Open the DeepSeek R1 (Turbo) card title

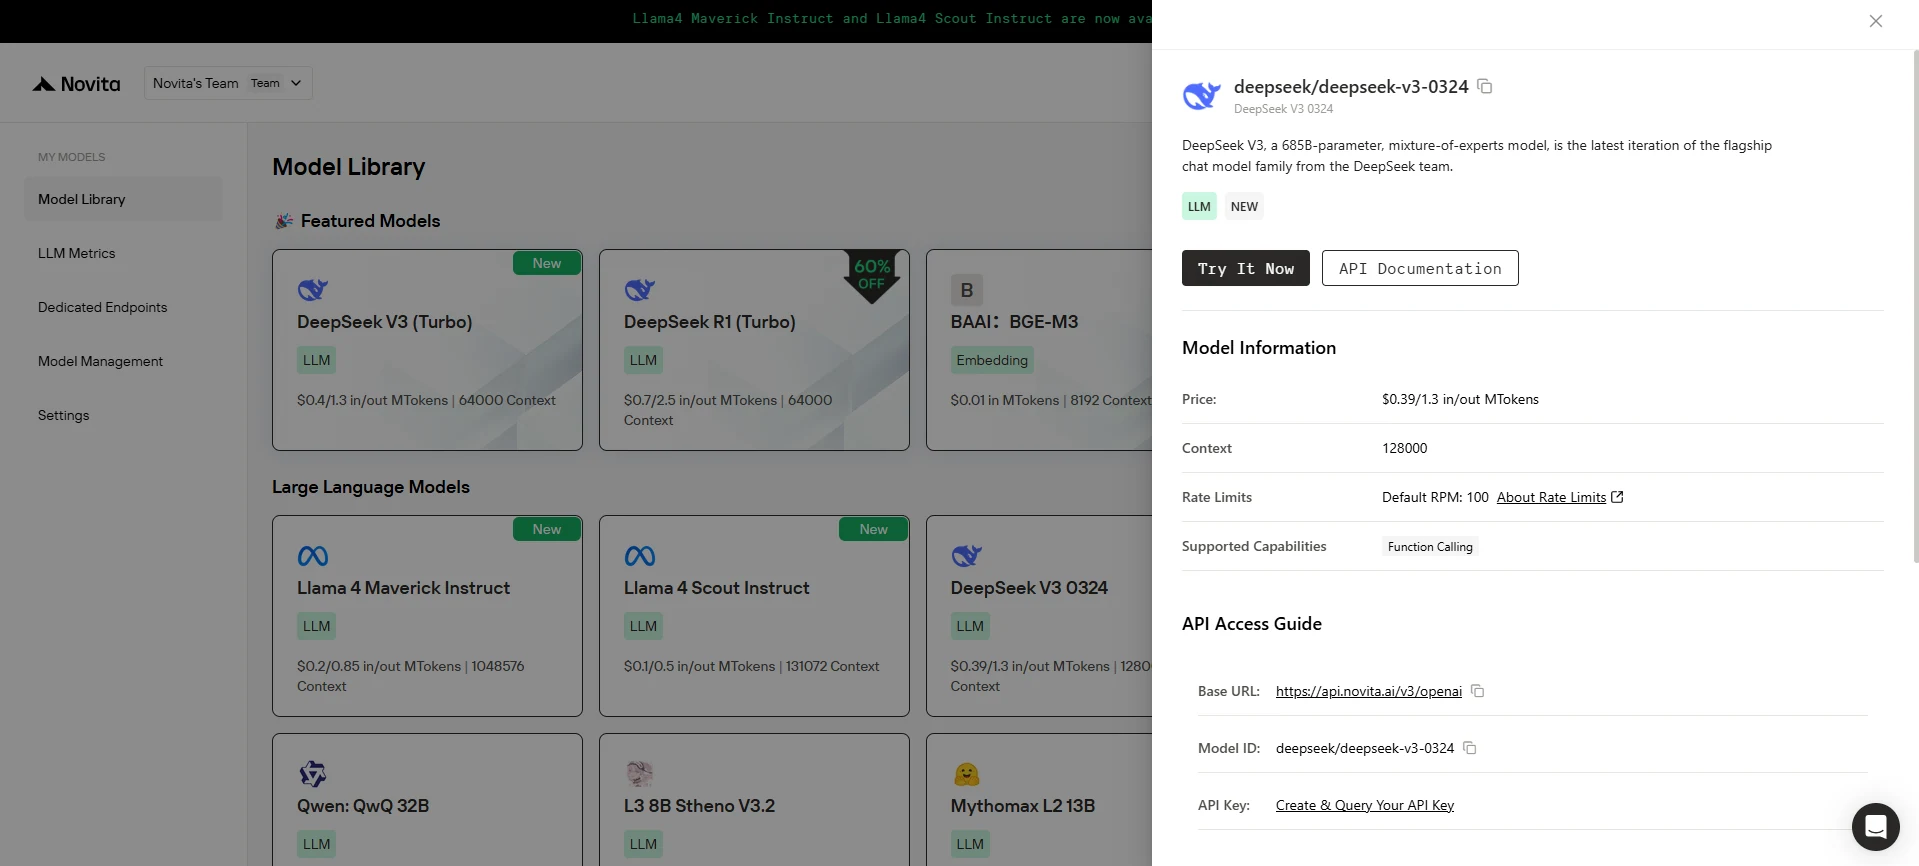(x=710, y=322)
